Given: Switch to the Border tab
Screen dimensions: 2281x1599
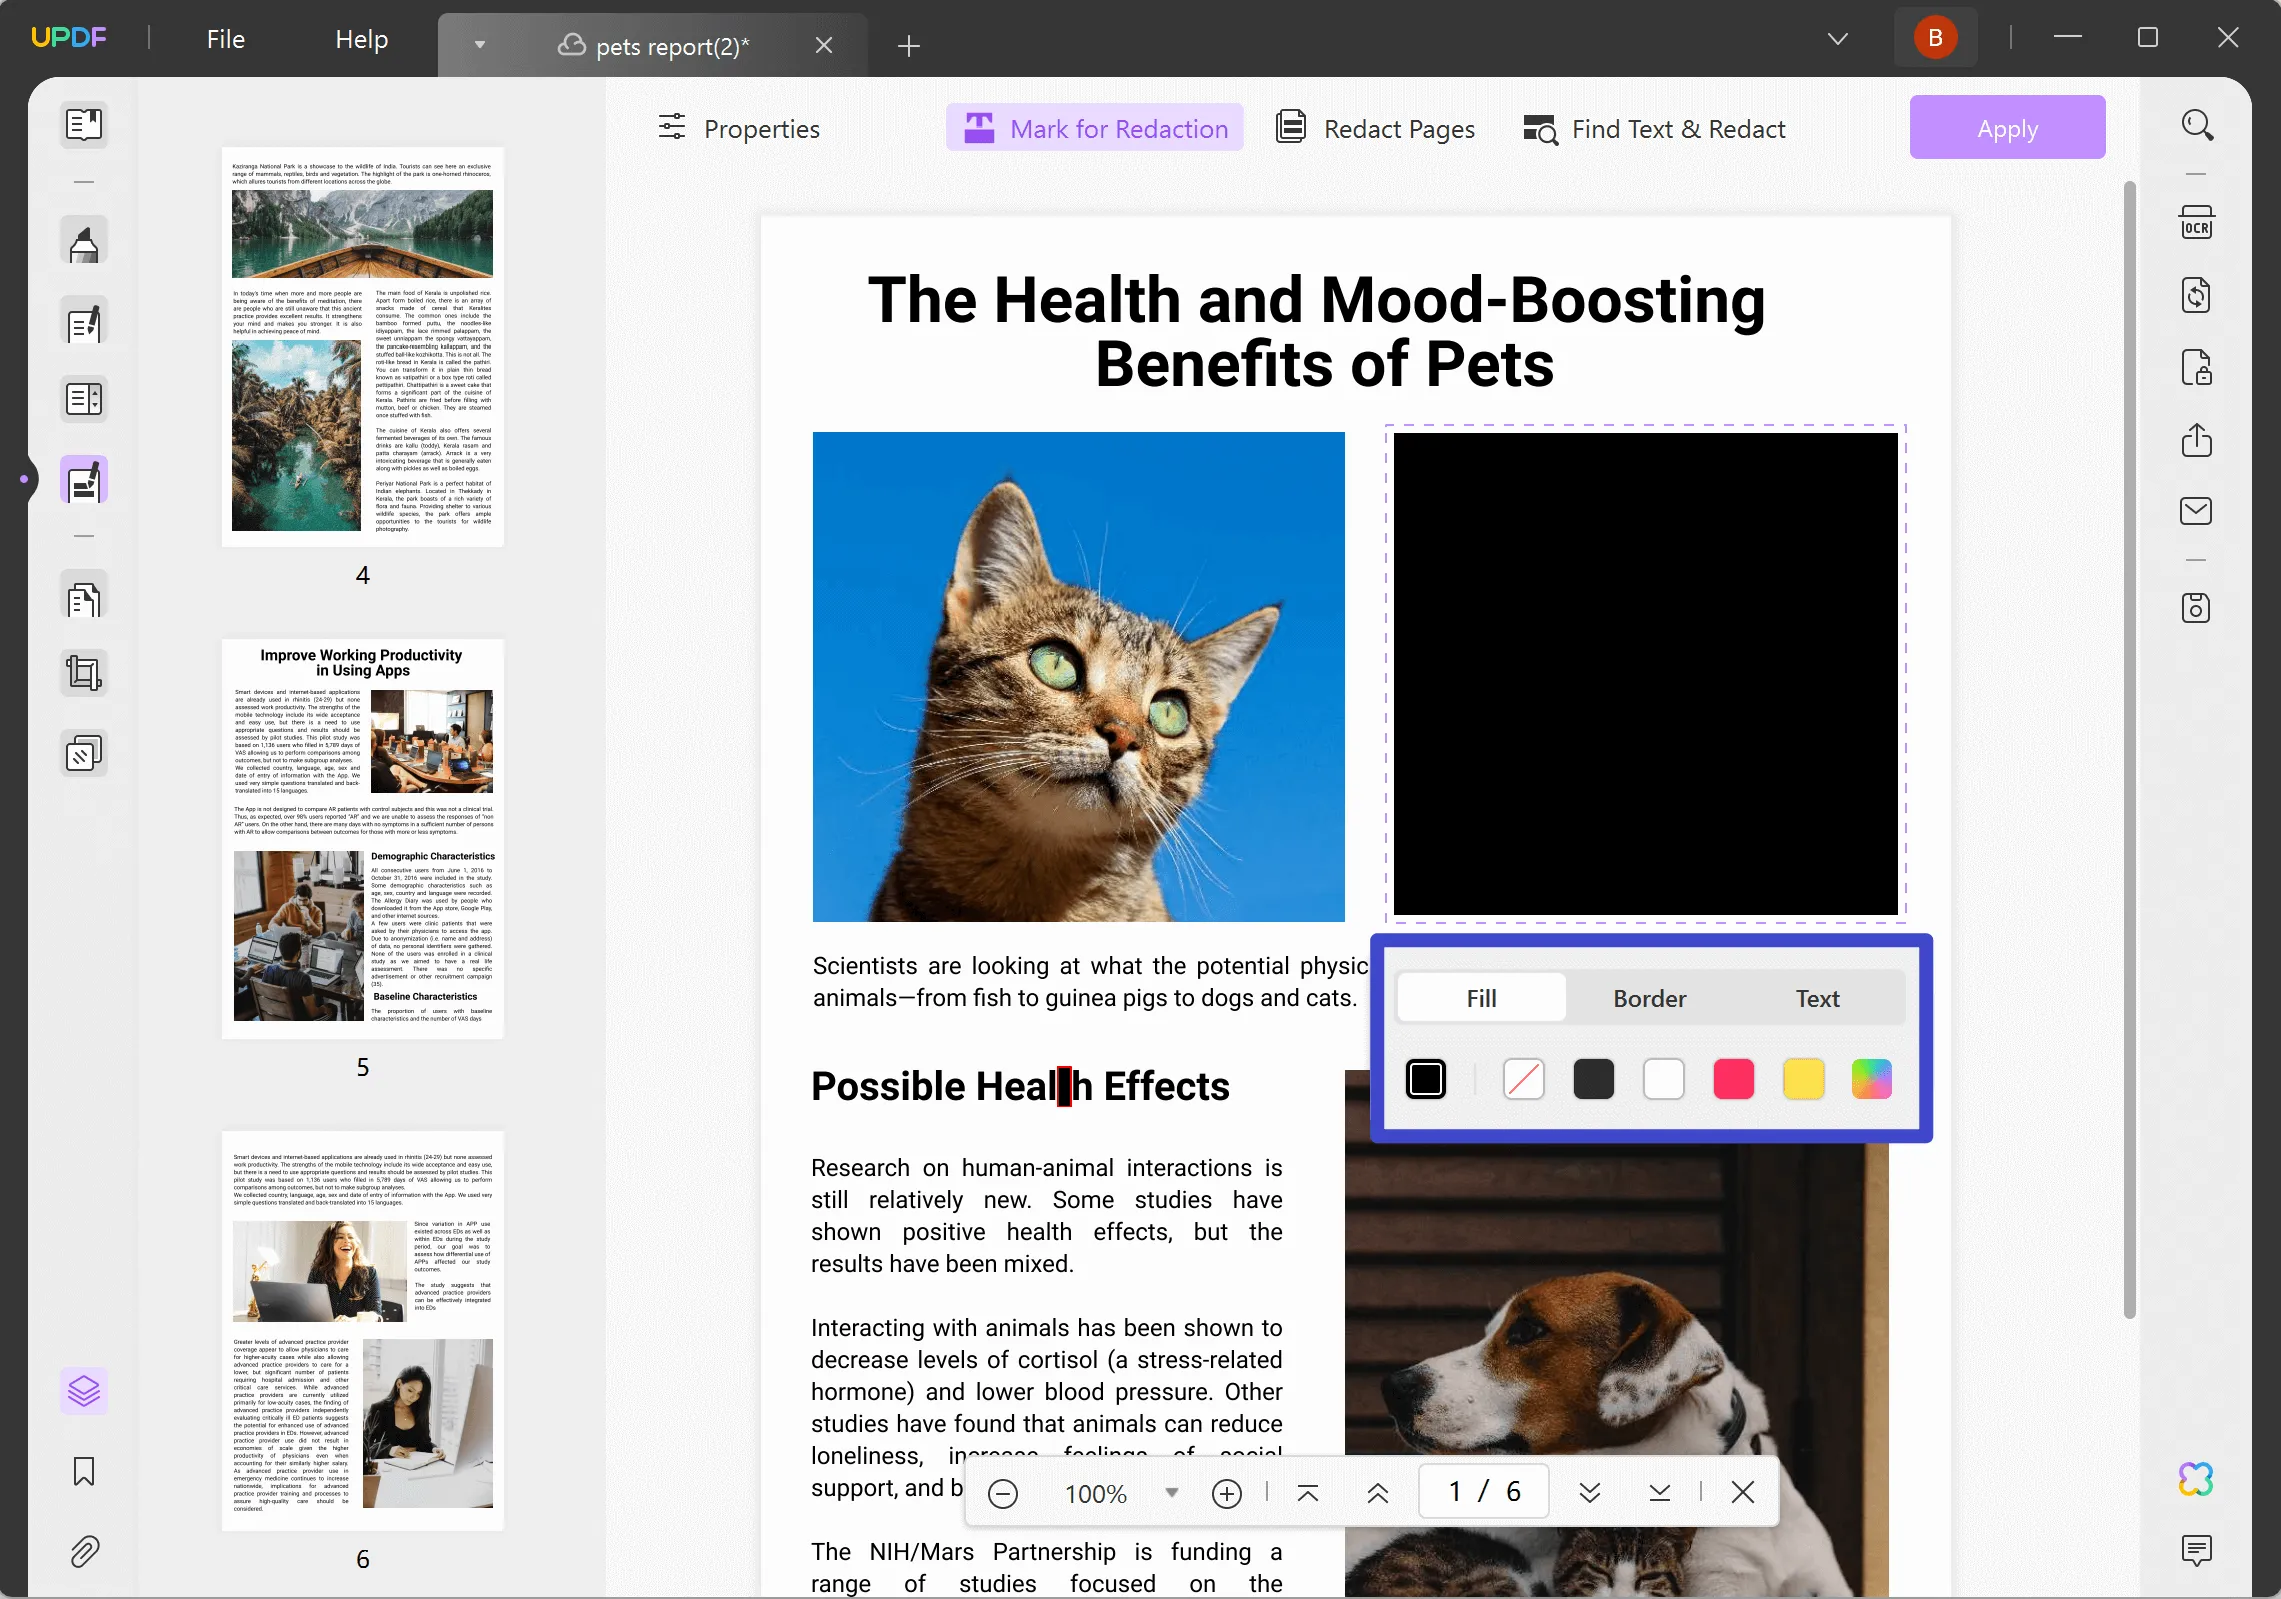Looking at the screenshot, I should [1650, 996].
